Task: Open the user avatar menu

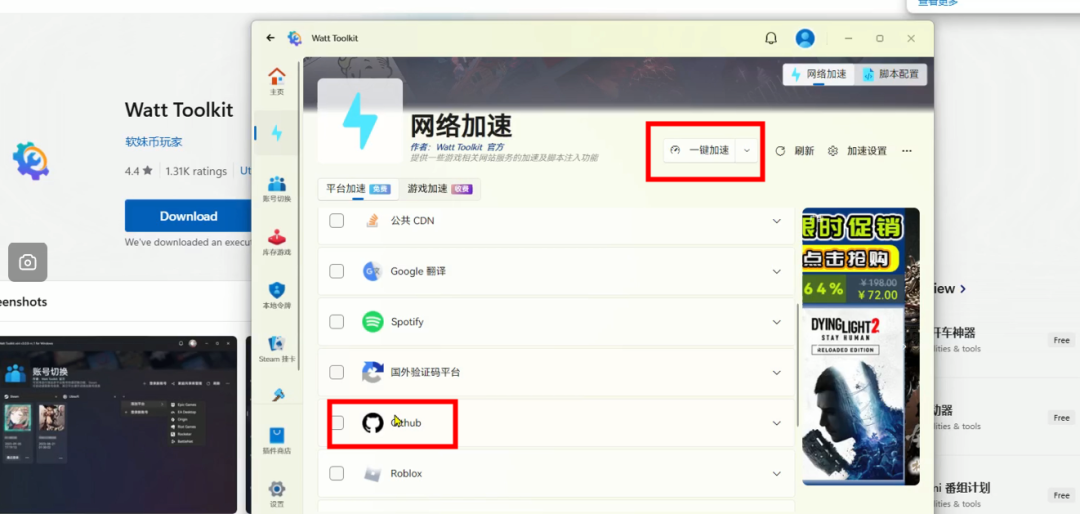Action: click(804, 39)
